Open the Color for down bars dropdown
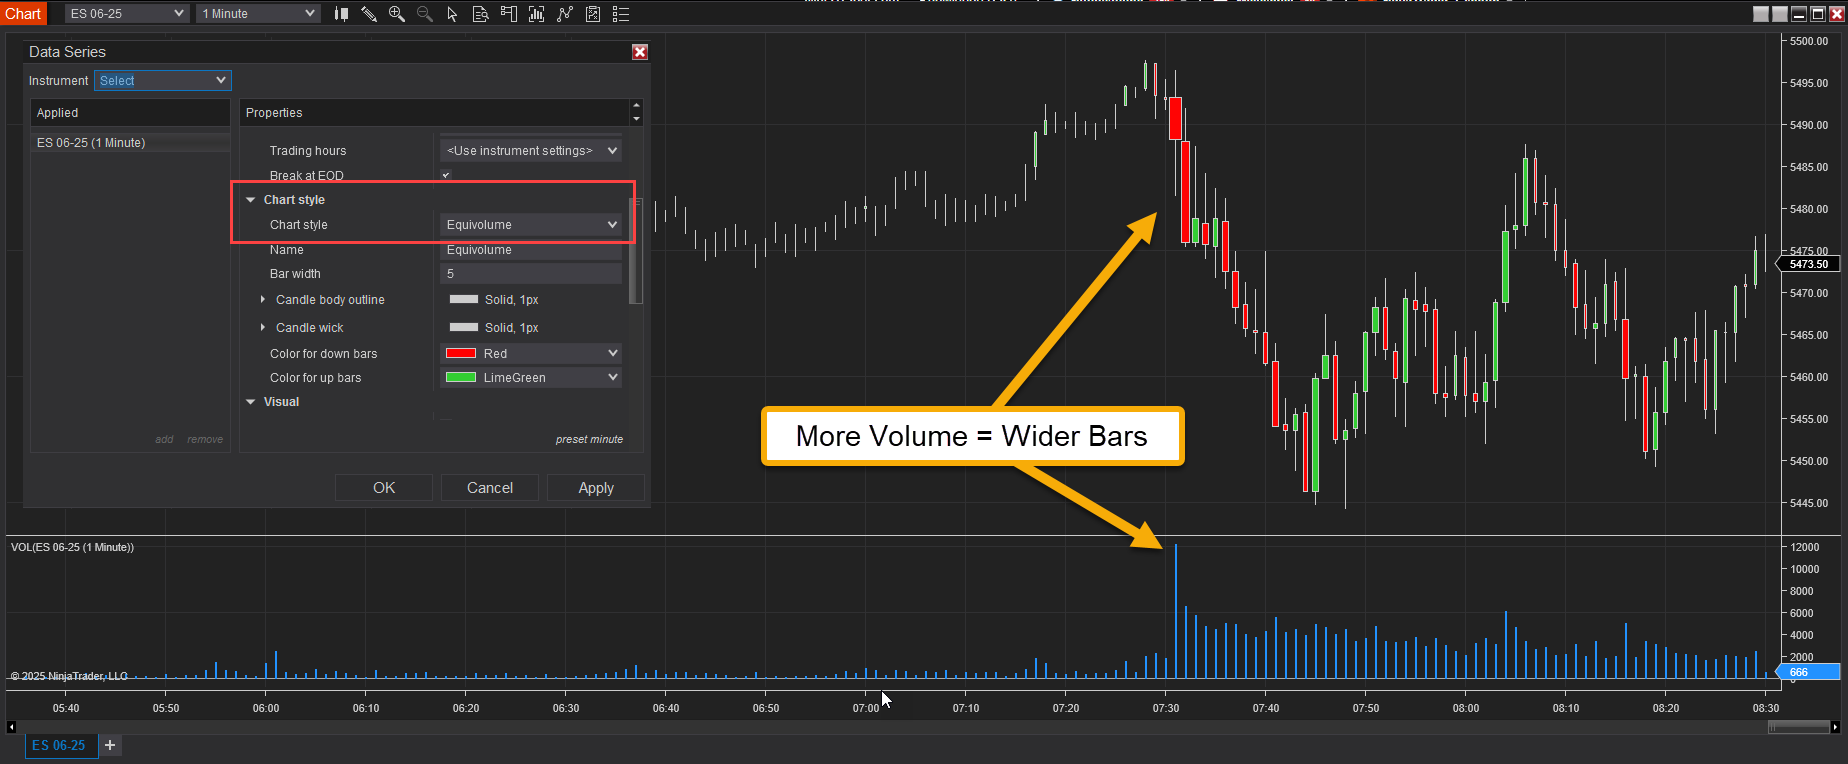 point(531,353)
